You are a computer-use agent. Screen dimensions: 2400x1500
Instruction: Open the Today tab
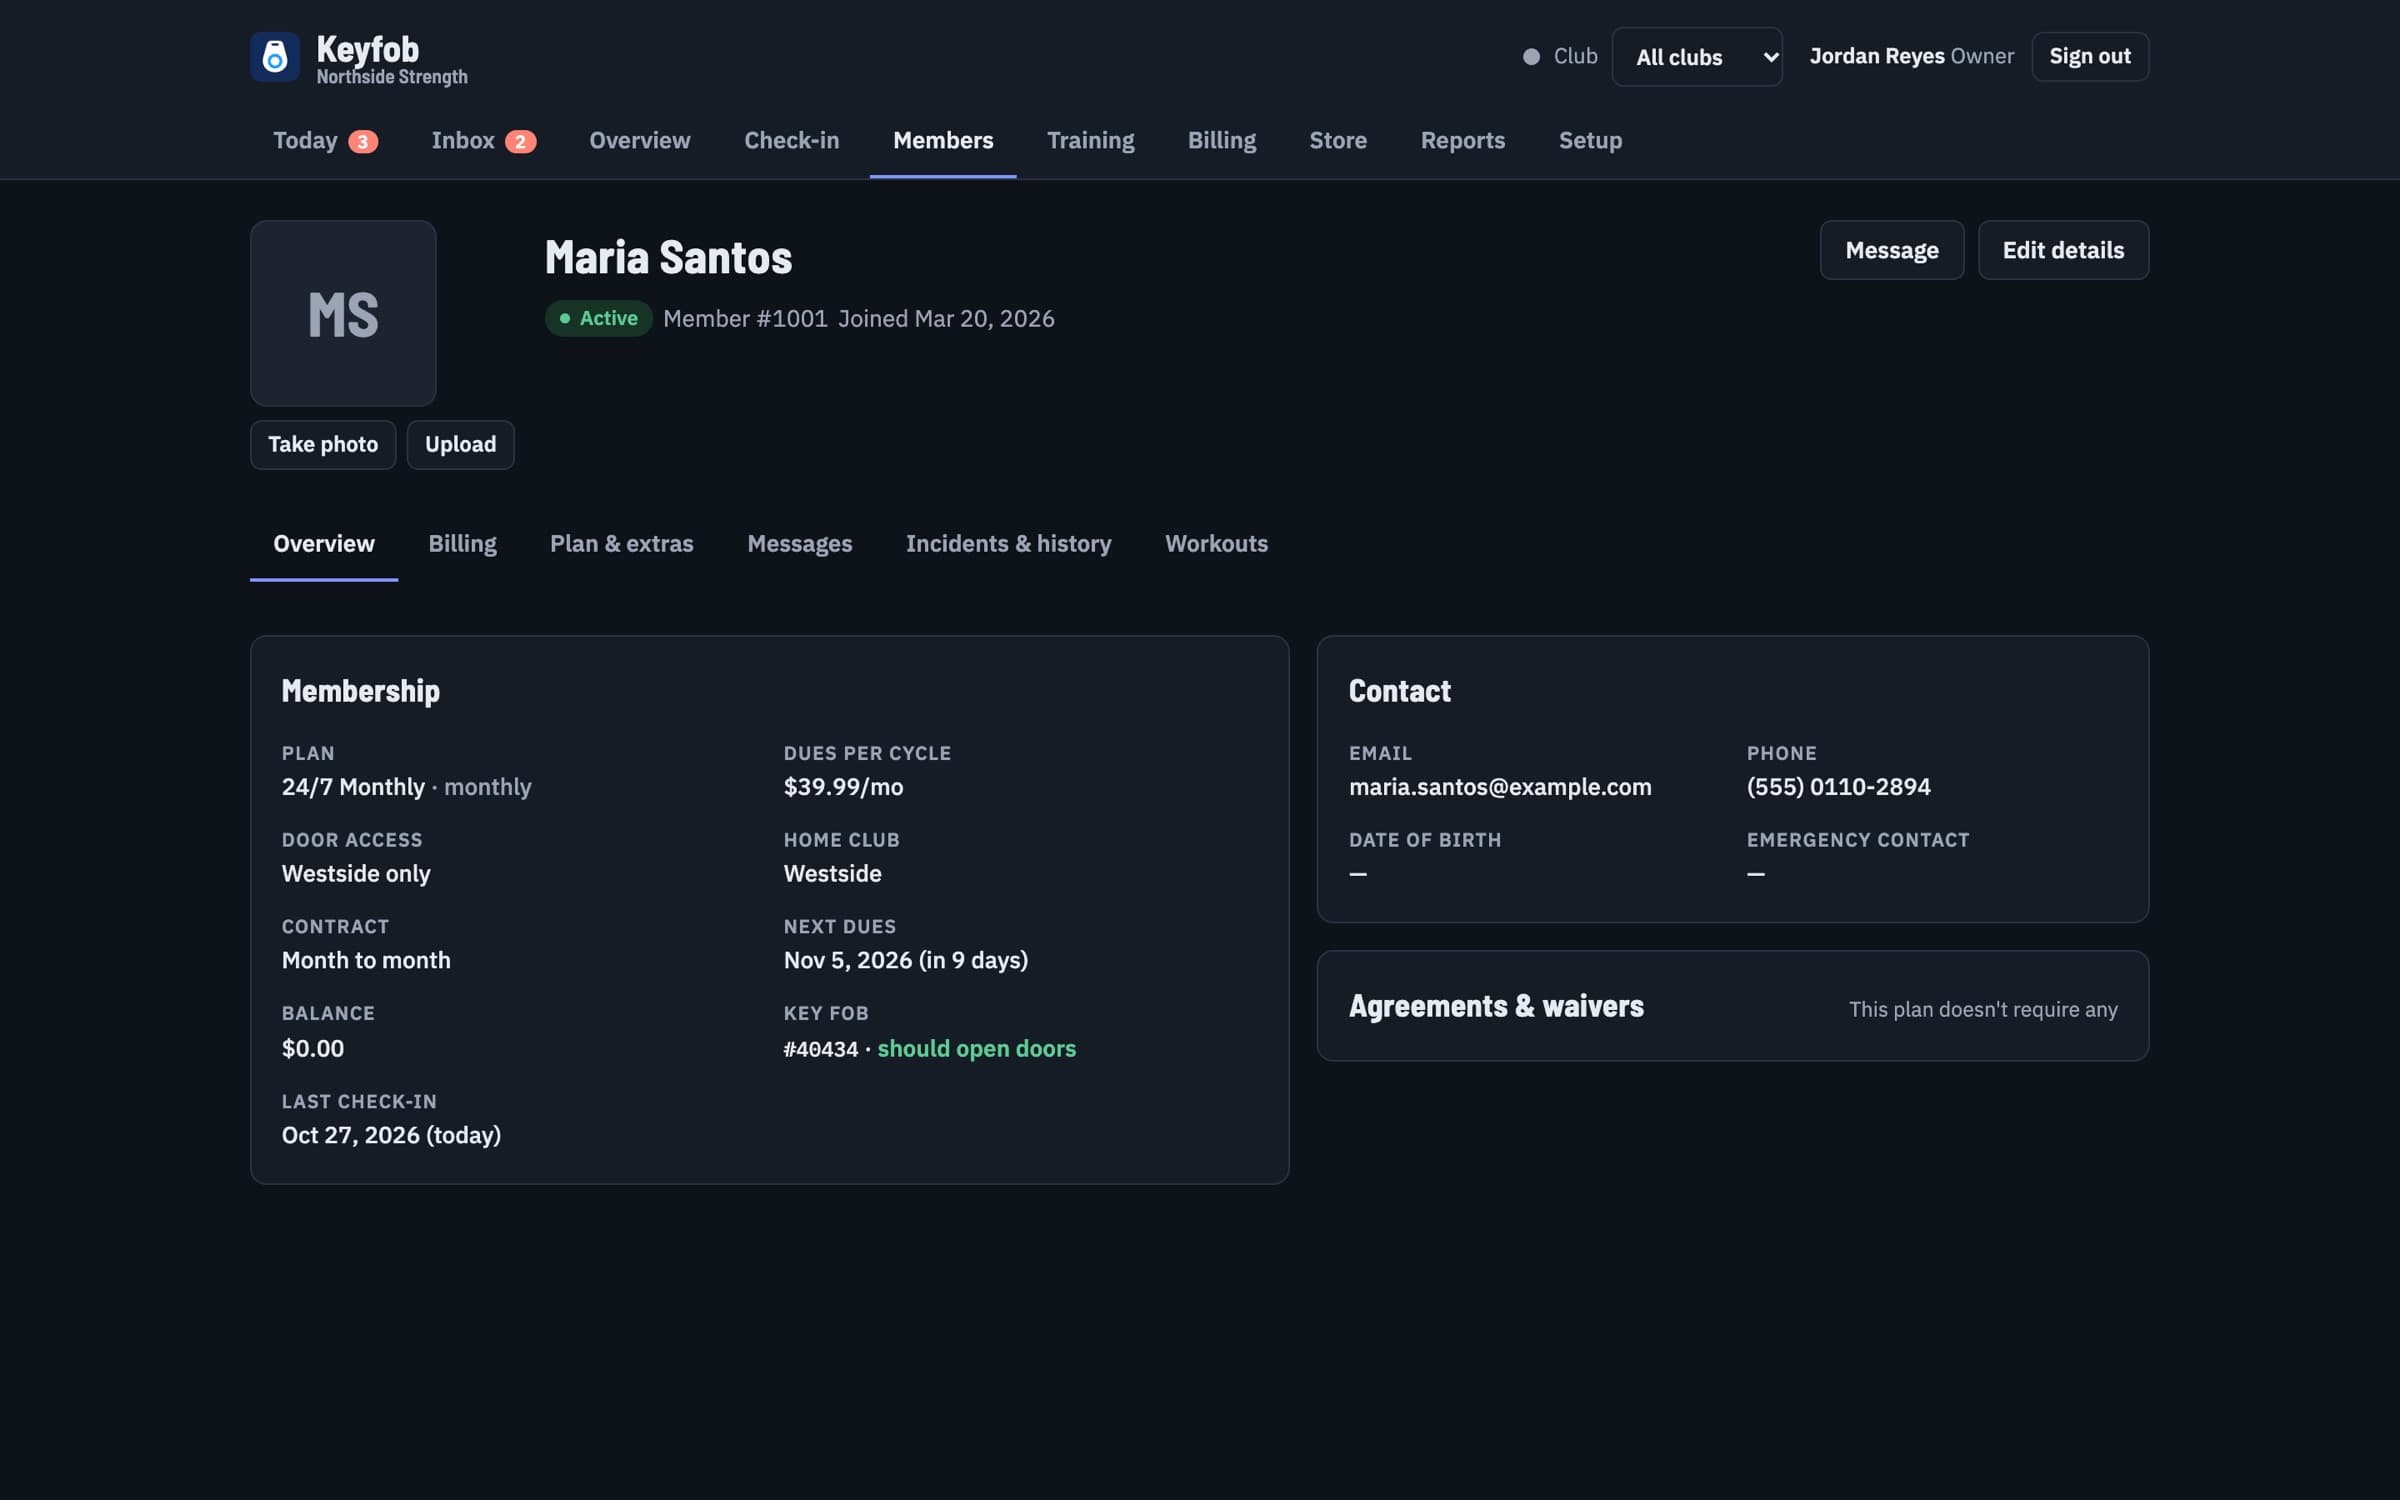click(325, 140)
